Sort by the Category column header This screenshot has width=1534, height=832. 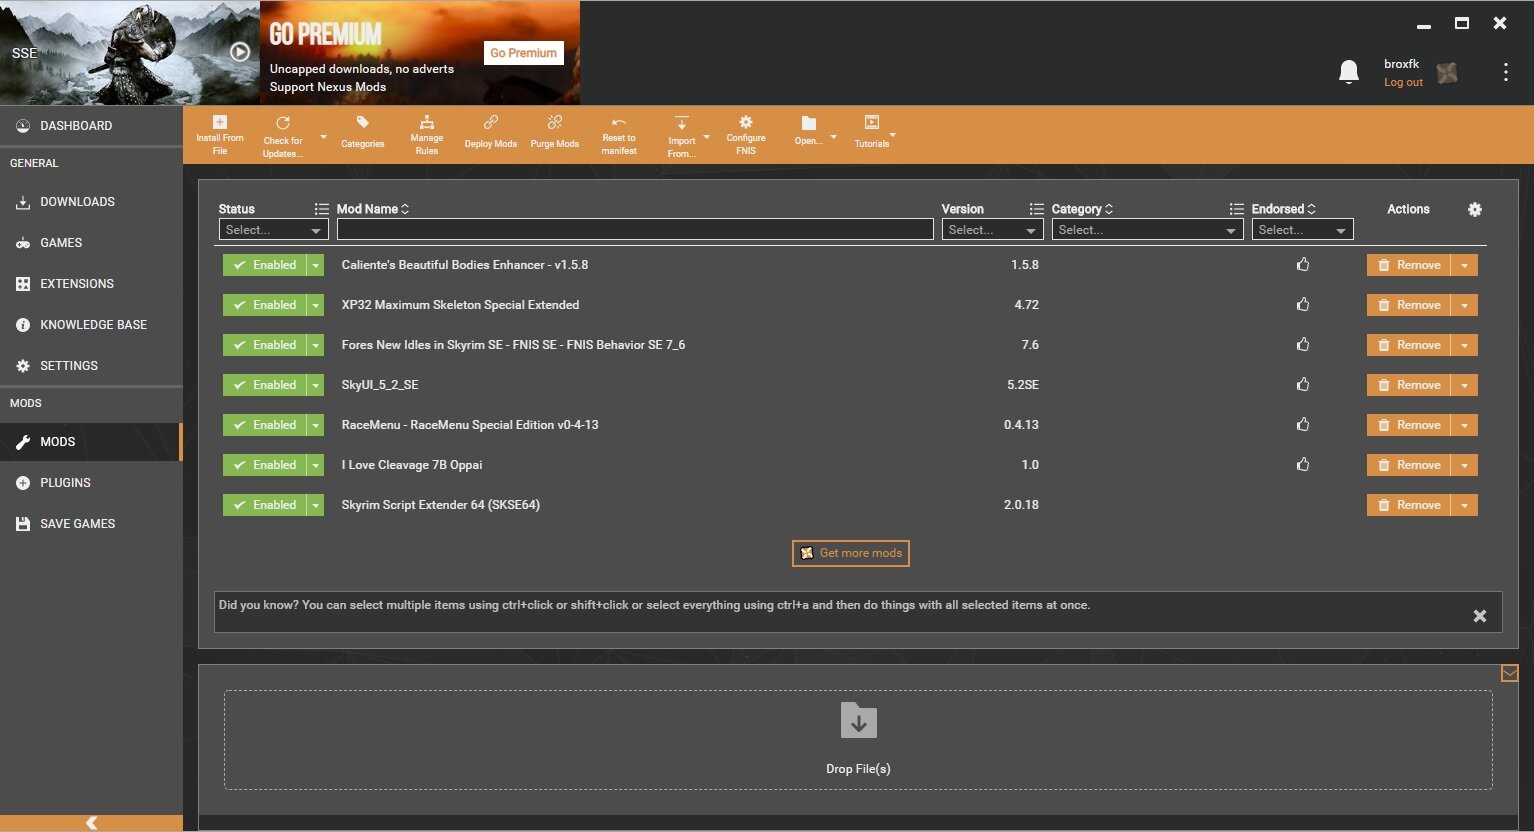[1083, 209]
